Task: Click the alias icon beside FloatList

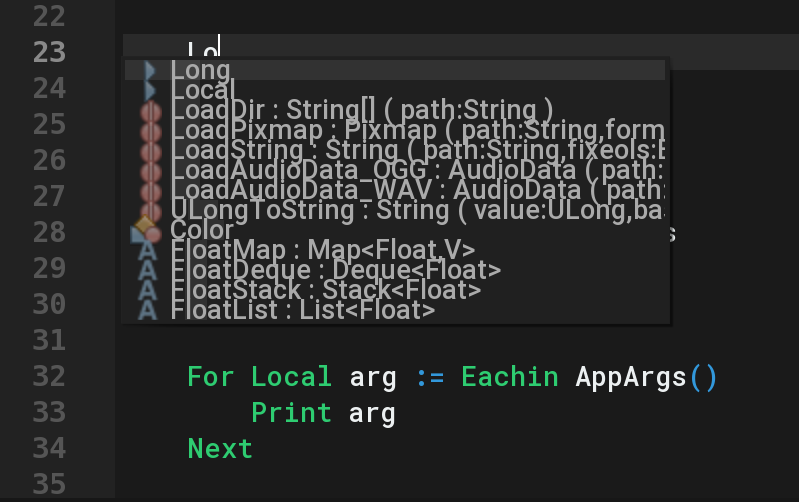Action: (x=148, y=310)
